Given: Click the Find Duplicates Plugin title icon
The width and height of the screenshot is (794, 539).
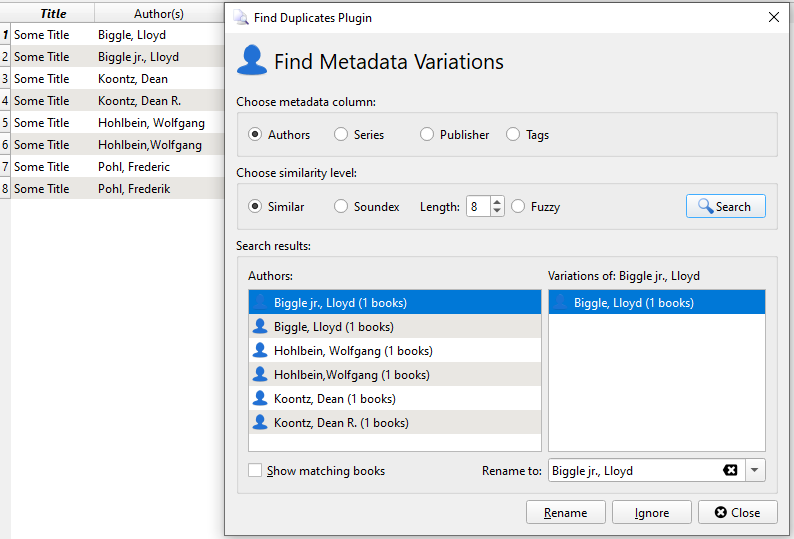Looking at the screenshot, I should coord(241,17).
